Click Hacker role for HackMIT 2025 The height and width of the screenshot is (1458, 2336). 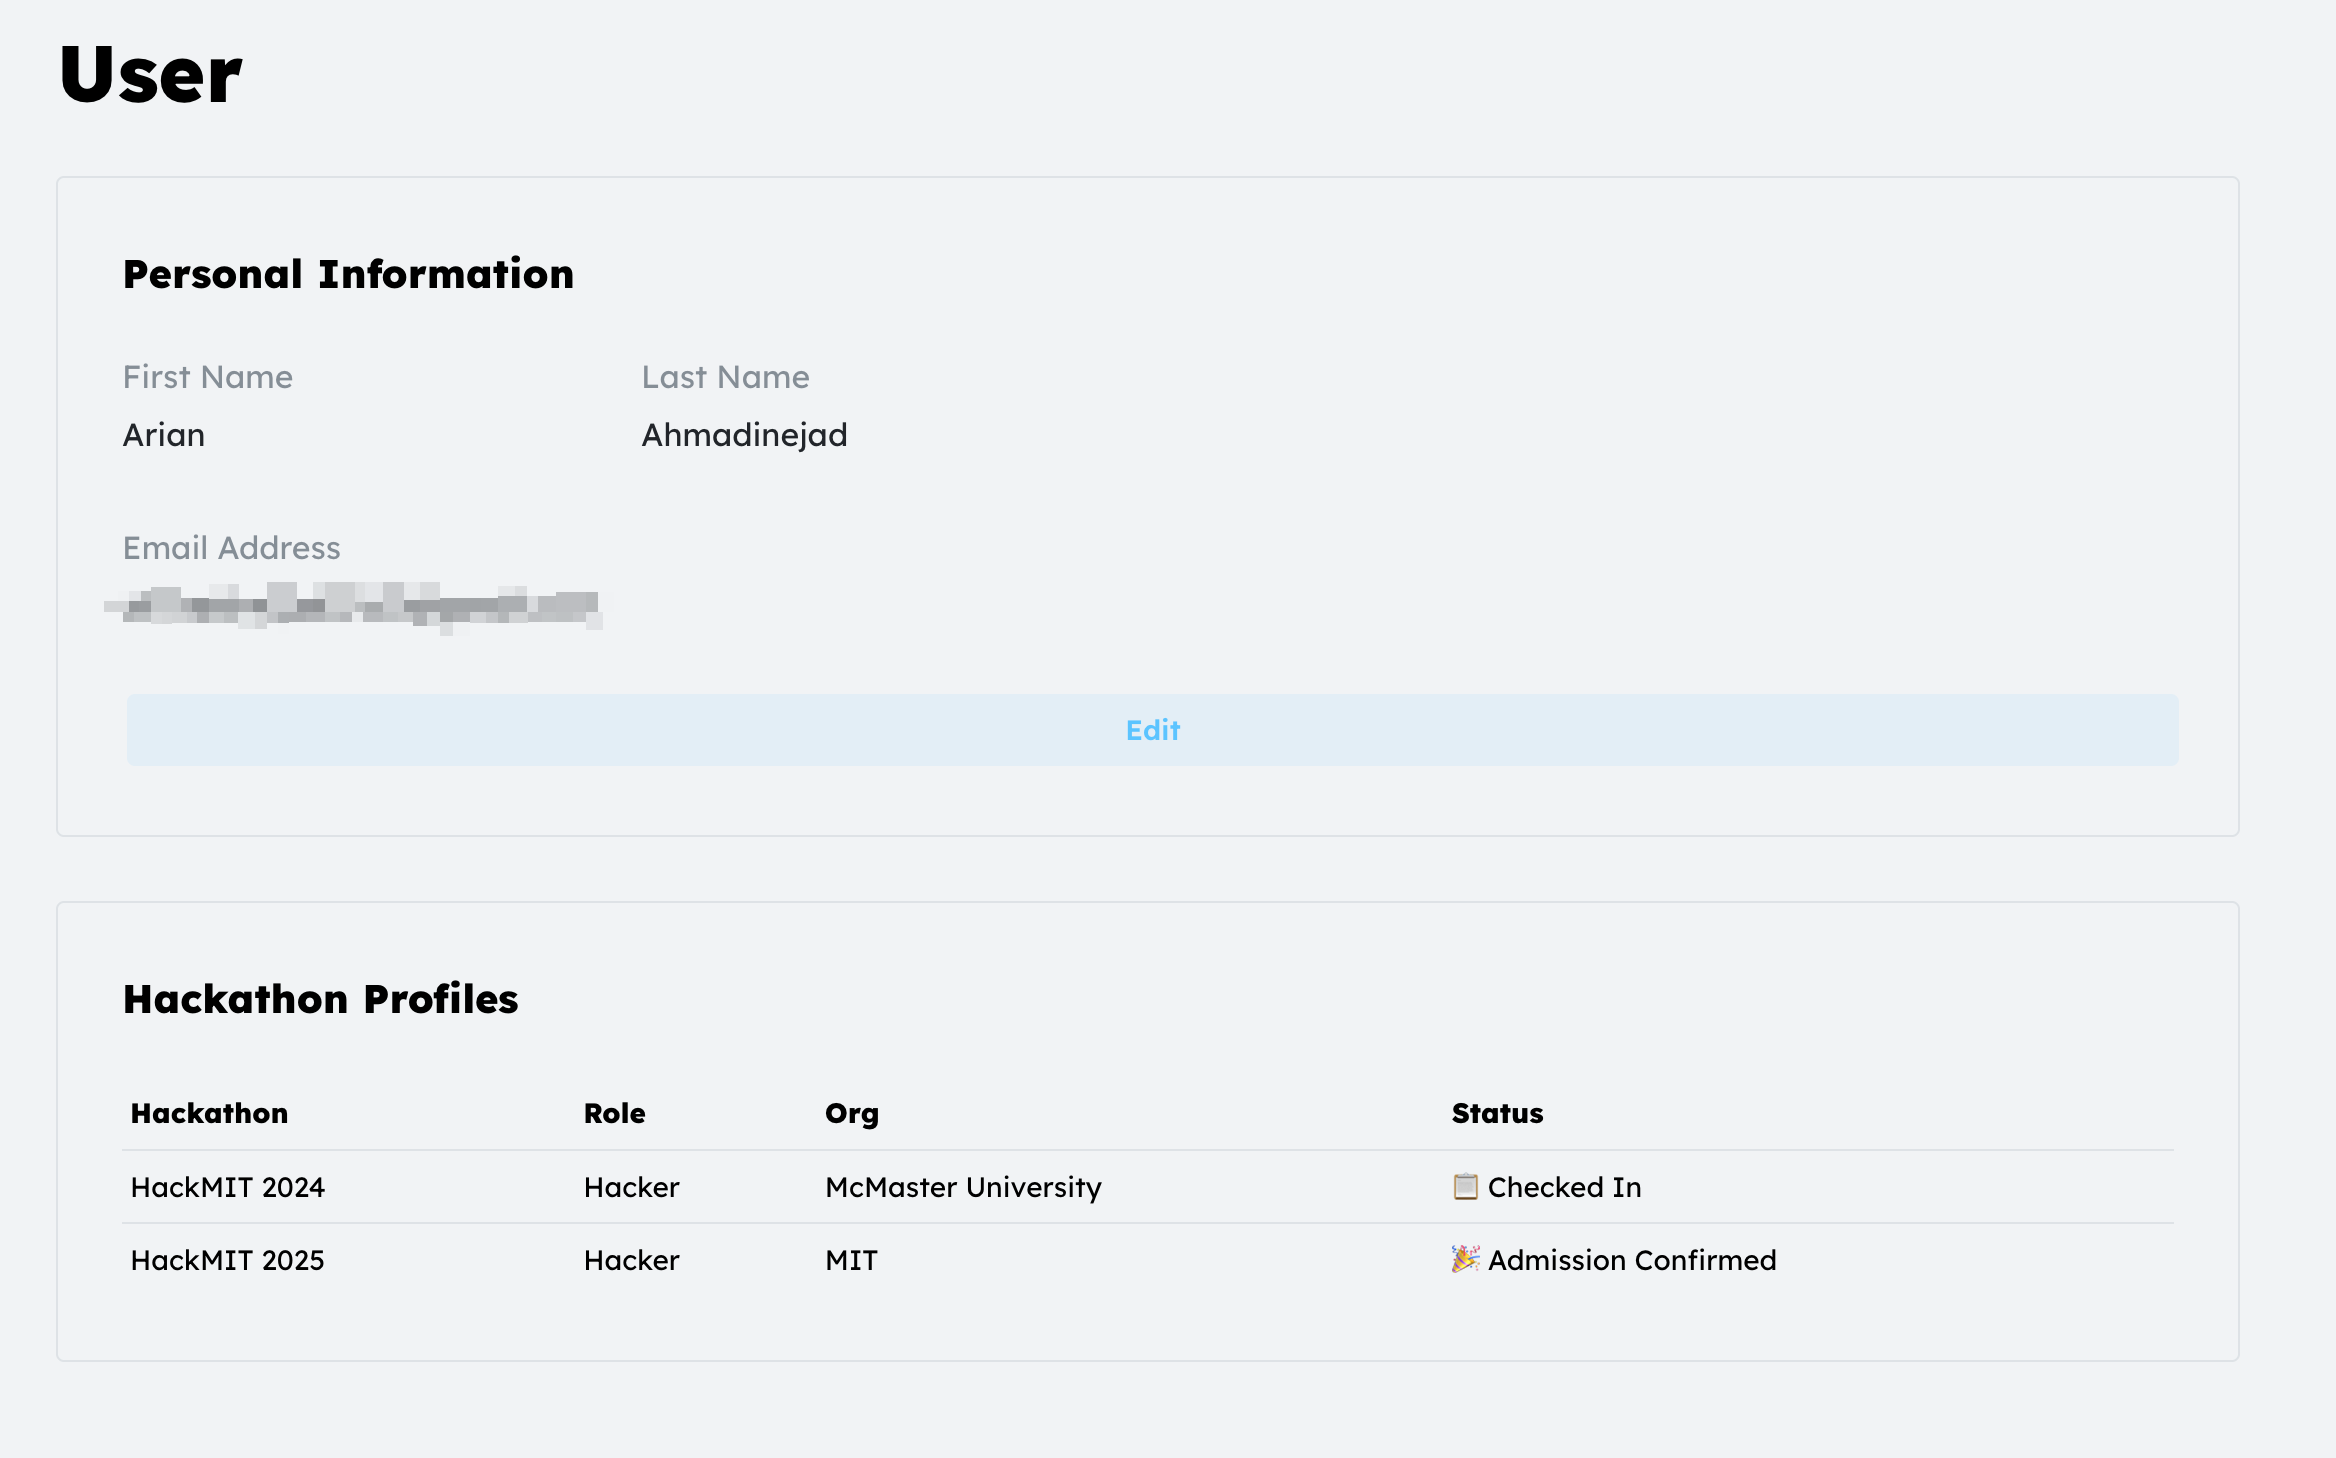(631, 1259)
